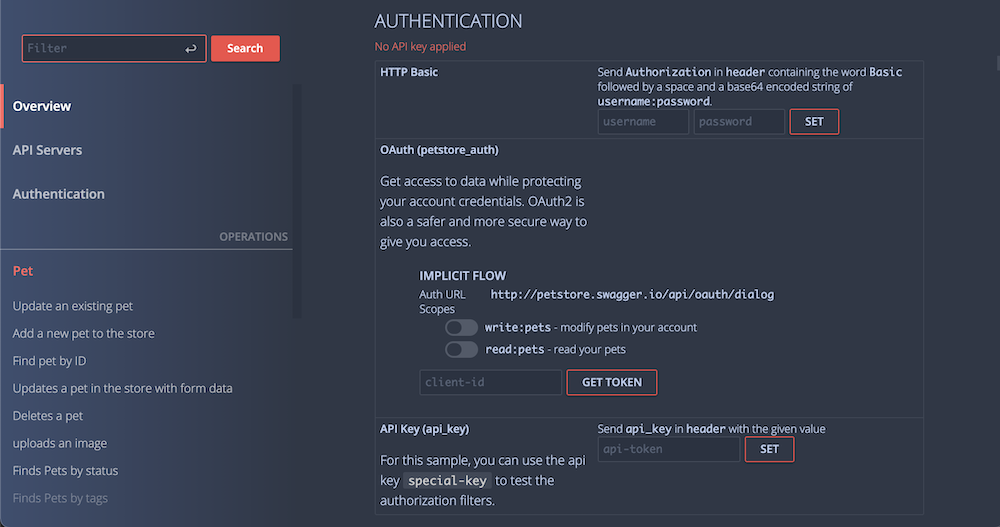Focus the username input field
Screen dimensions: 1000x527
[x=643, y=122]
